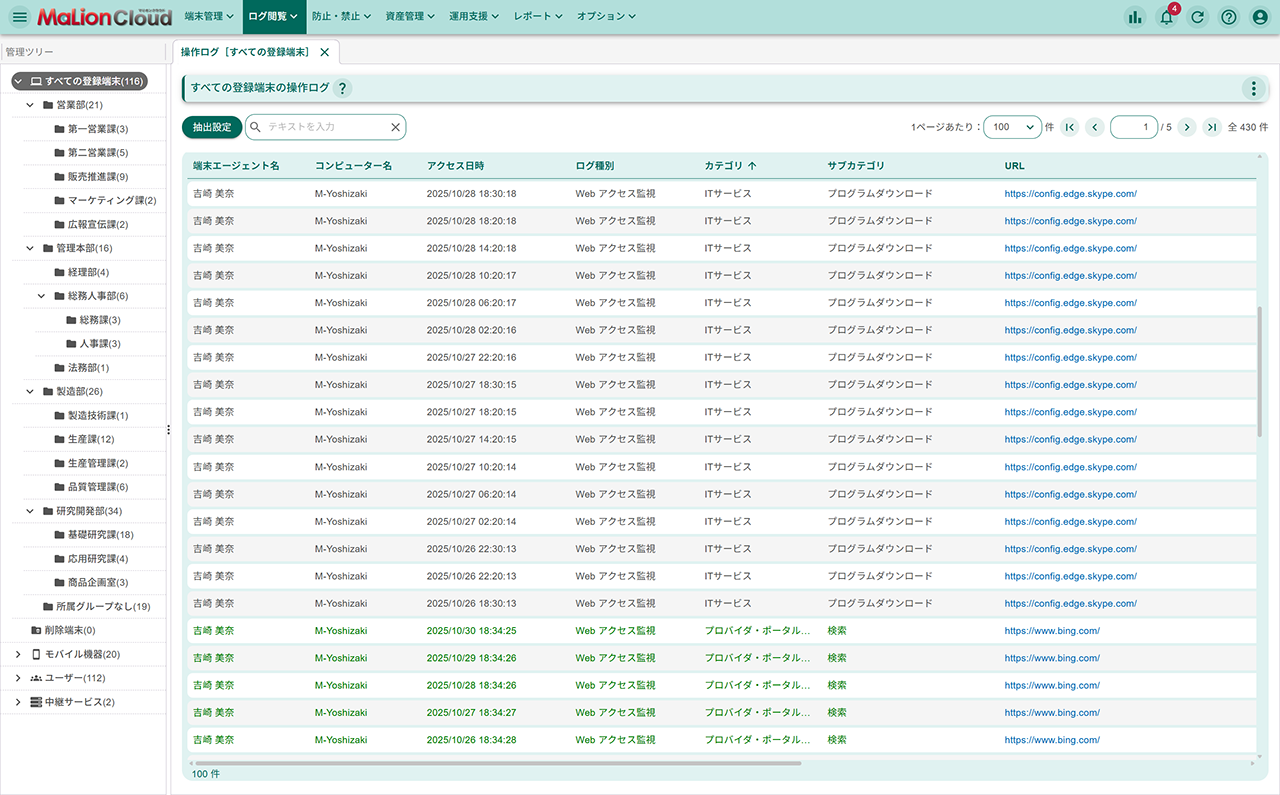Viewport: 1280px width, 795px height.
Task: Open the help question mark in header
Action: click(x=1229, y=17)
